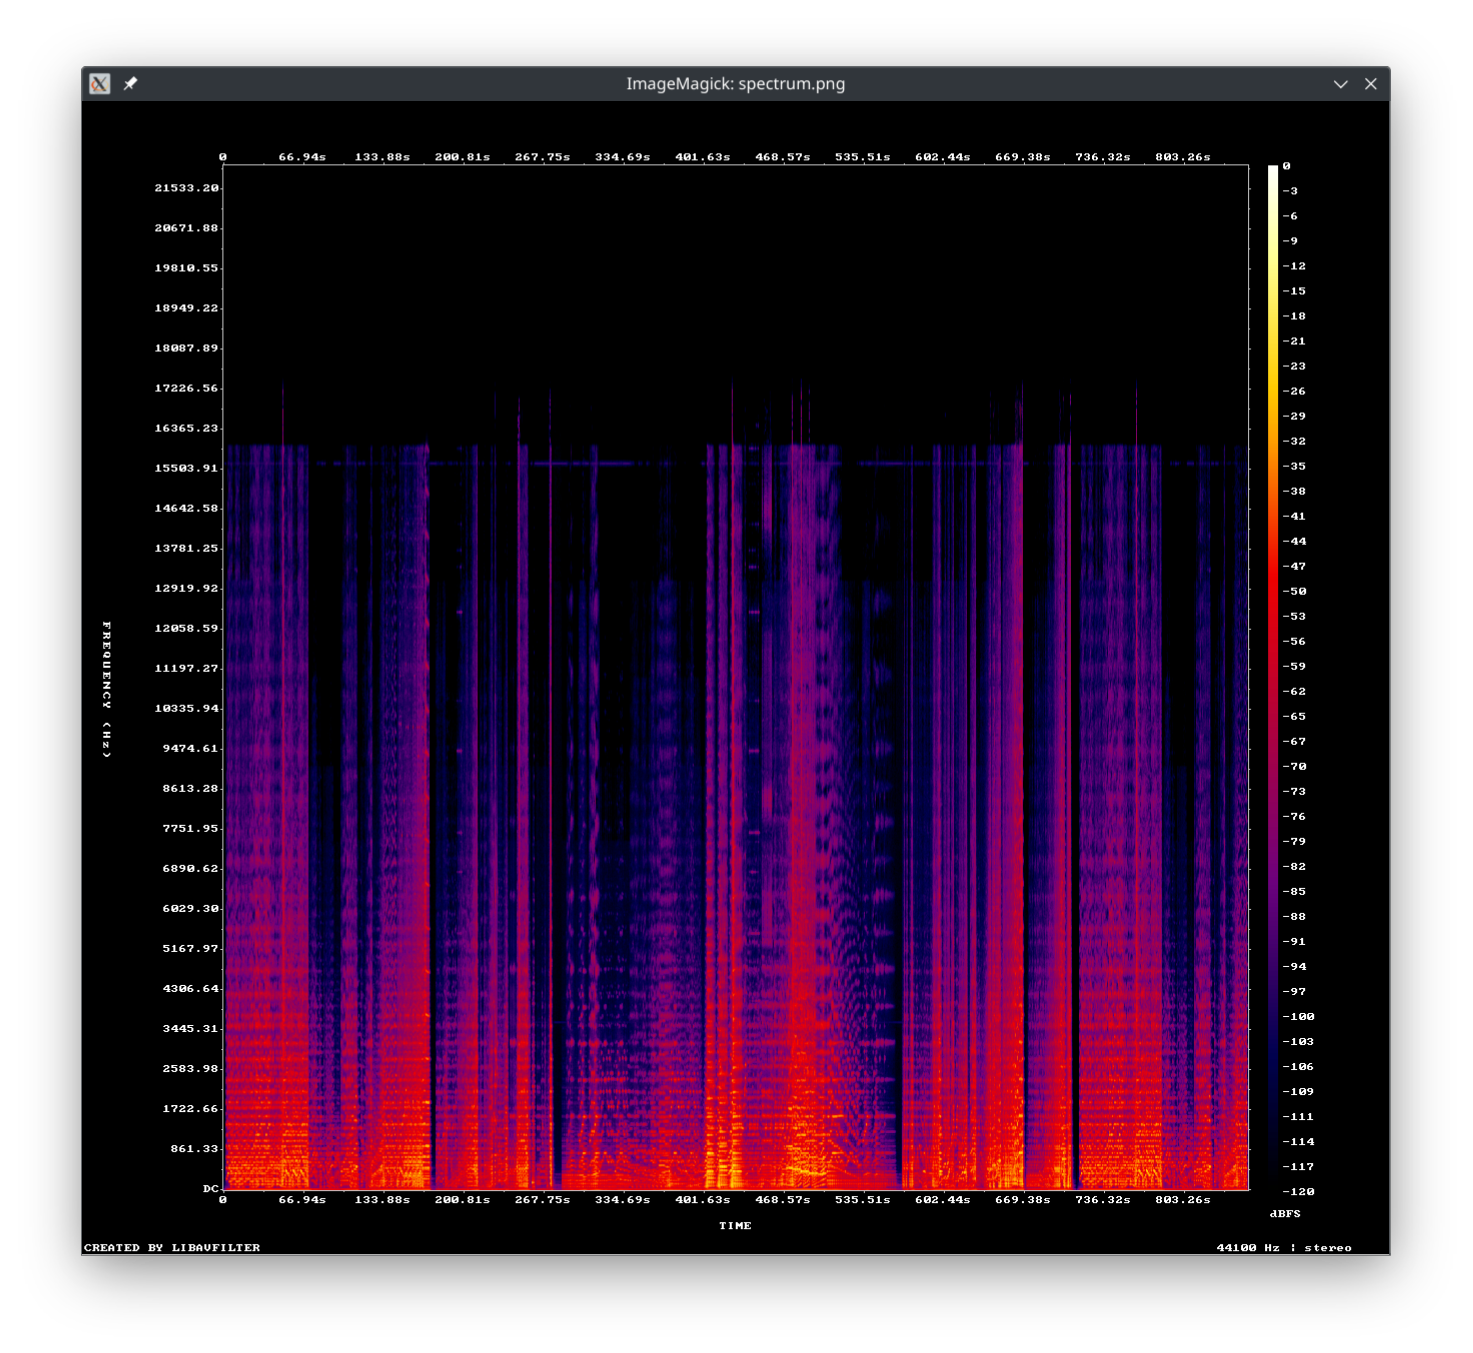The height and width of the screenshot is (1353, 1473).
Task: Click the TIME axis label
Action: pyautogui.click(x=737, y=1226)
